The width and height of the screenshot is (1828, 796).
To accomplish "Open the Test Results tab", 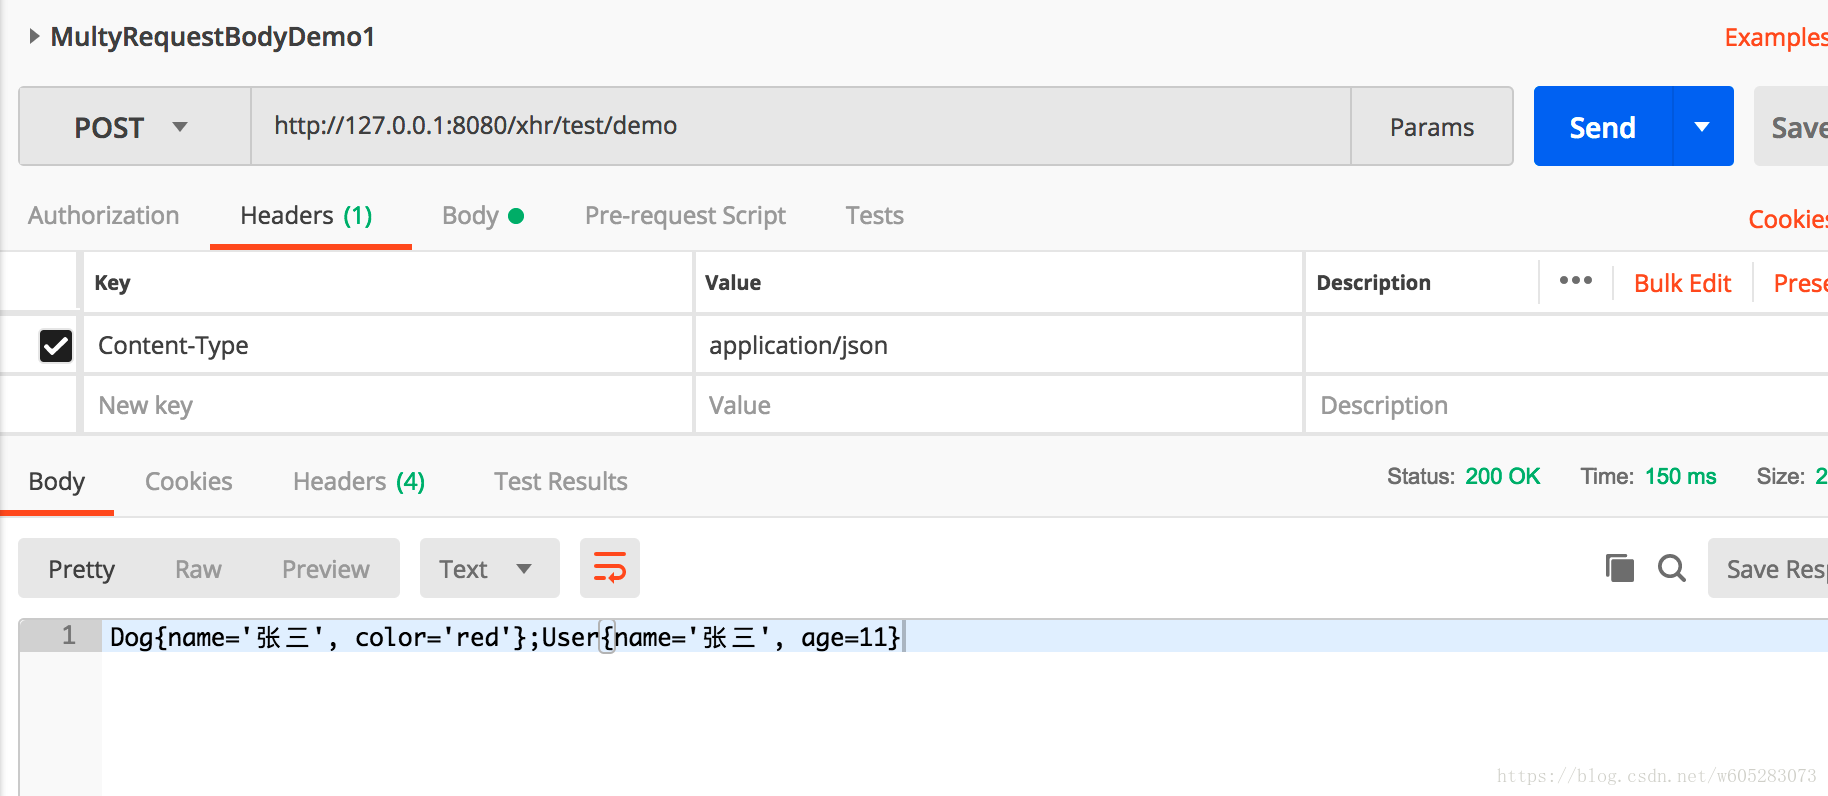I will [561, 482].
